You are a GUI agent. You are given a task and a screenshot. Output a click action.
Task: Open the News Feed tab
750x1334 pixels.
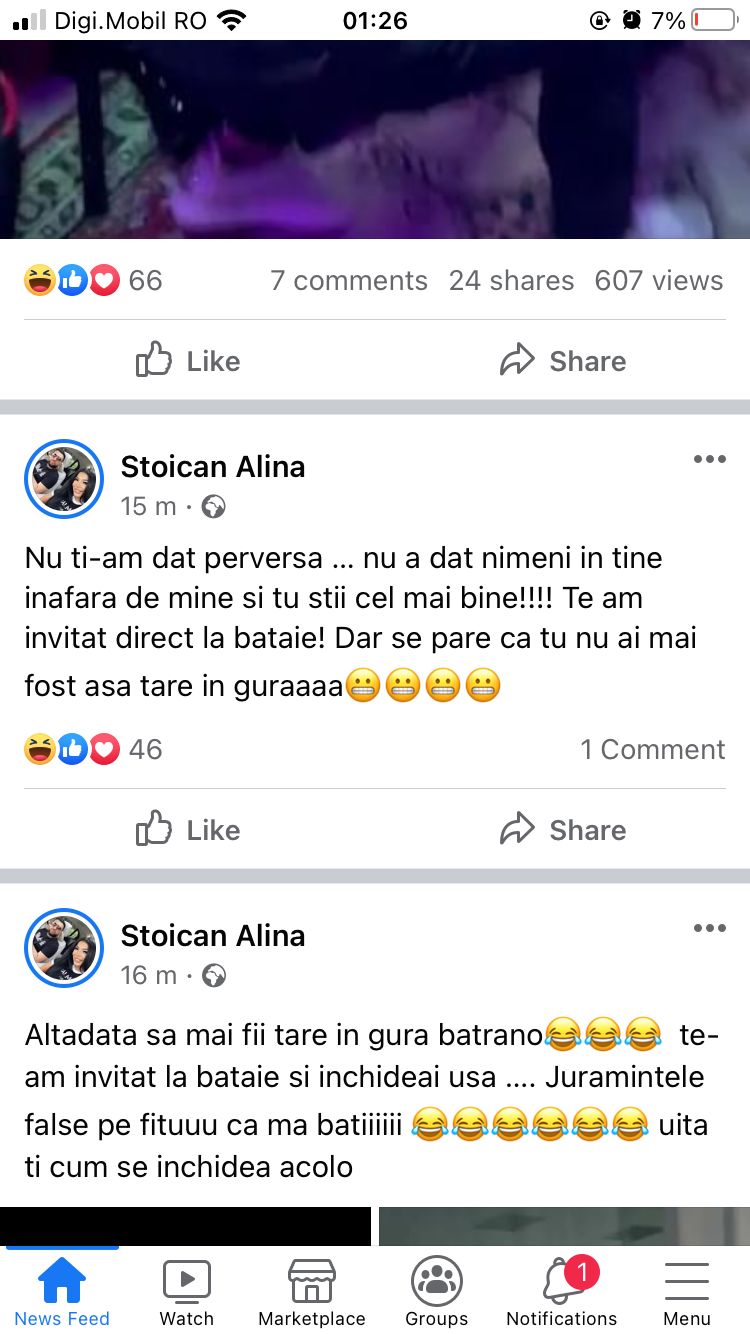(62, 1290)
